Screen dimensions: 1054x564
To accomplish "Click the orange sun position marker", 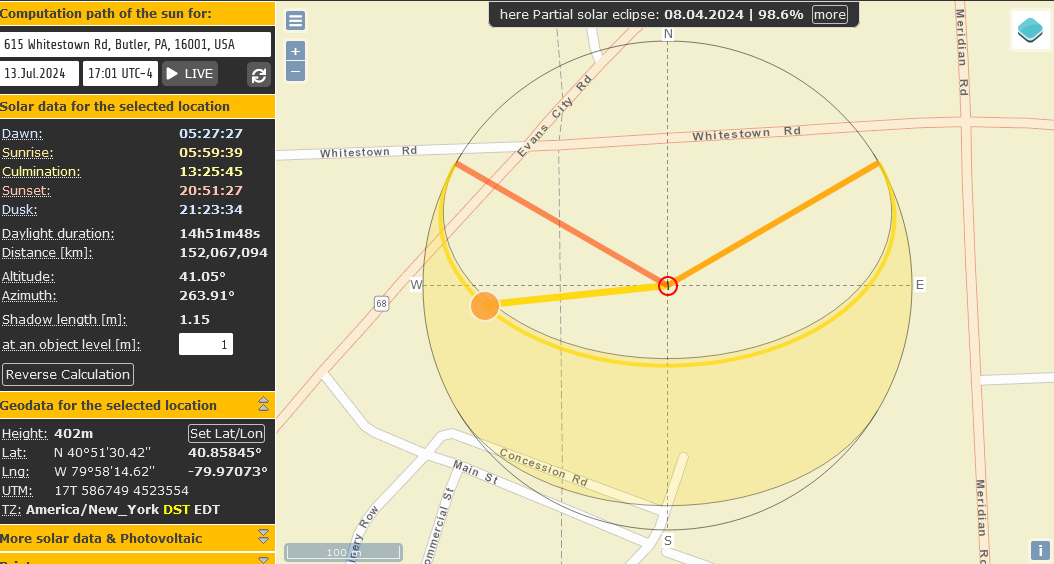I will click(485, 306).
